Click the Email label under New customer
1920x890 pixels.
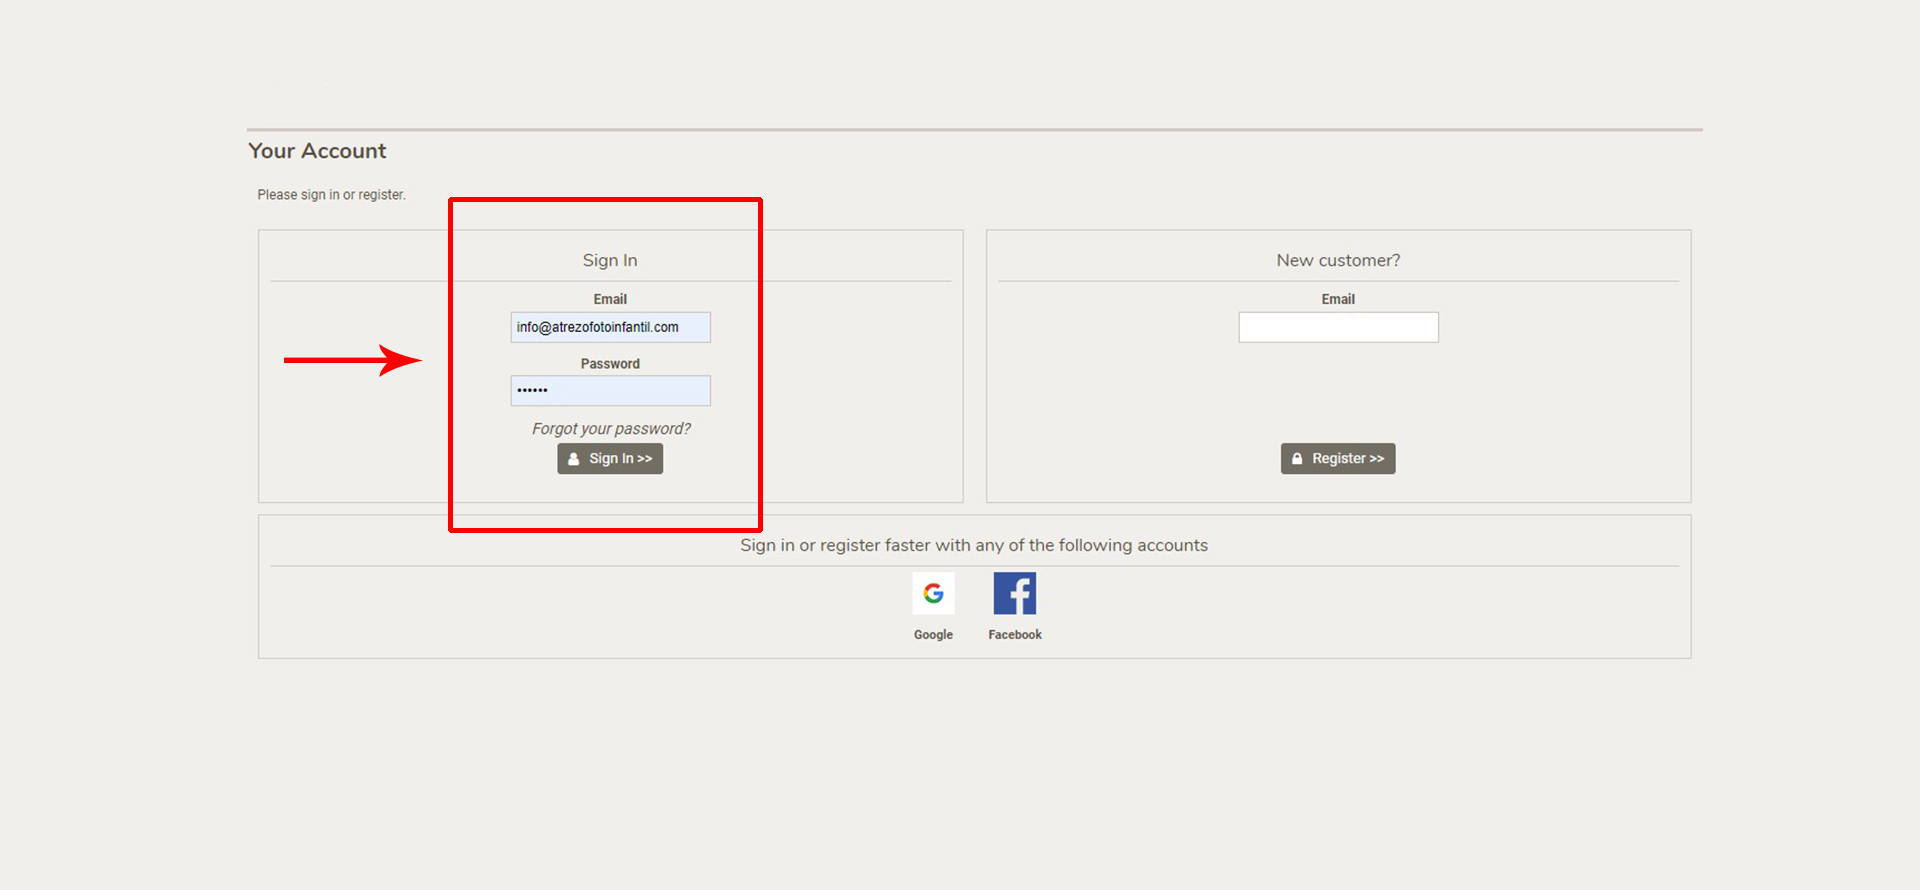(x=1338, y=299)
